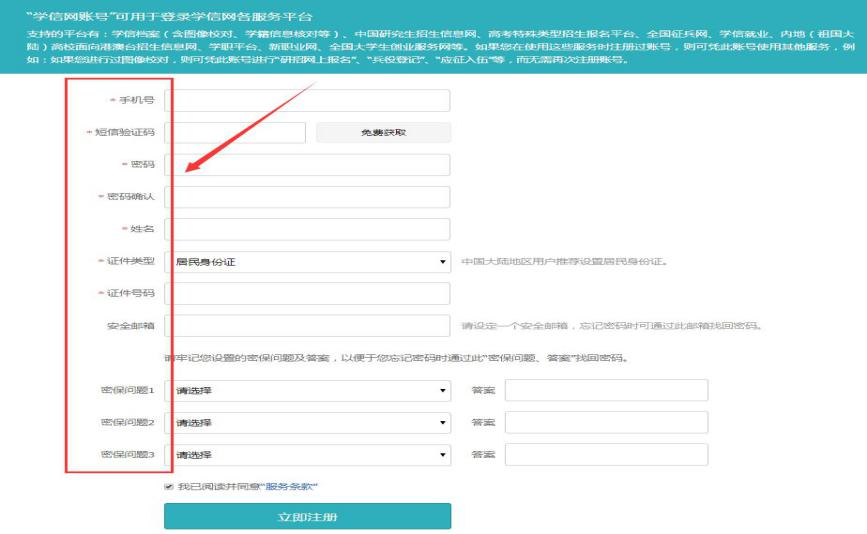Click the answer field for 密保问题2

tap(606, 423)
